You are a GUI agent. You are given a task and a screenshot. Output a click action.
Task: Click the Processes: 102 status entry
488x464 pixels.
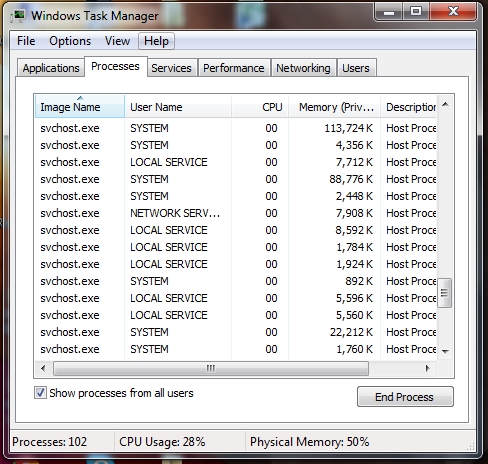point(49,442)
